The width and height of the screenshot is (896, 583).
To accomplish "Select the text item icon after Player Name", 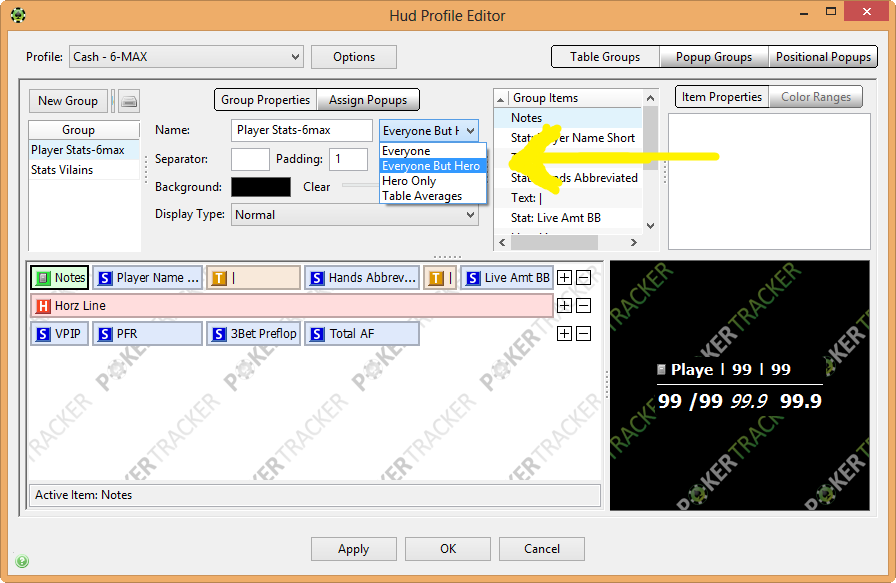I will point(219,278).
